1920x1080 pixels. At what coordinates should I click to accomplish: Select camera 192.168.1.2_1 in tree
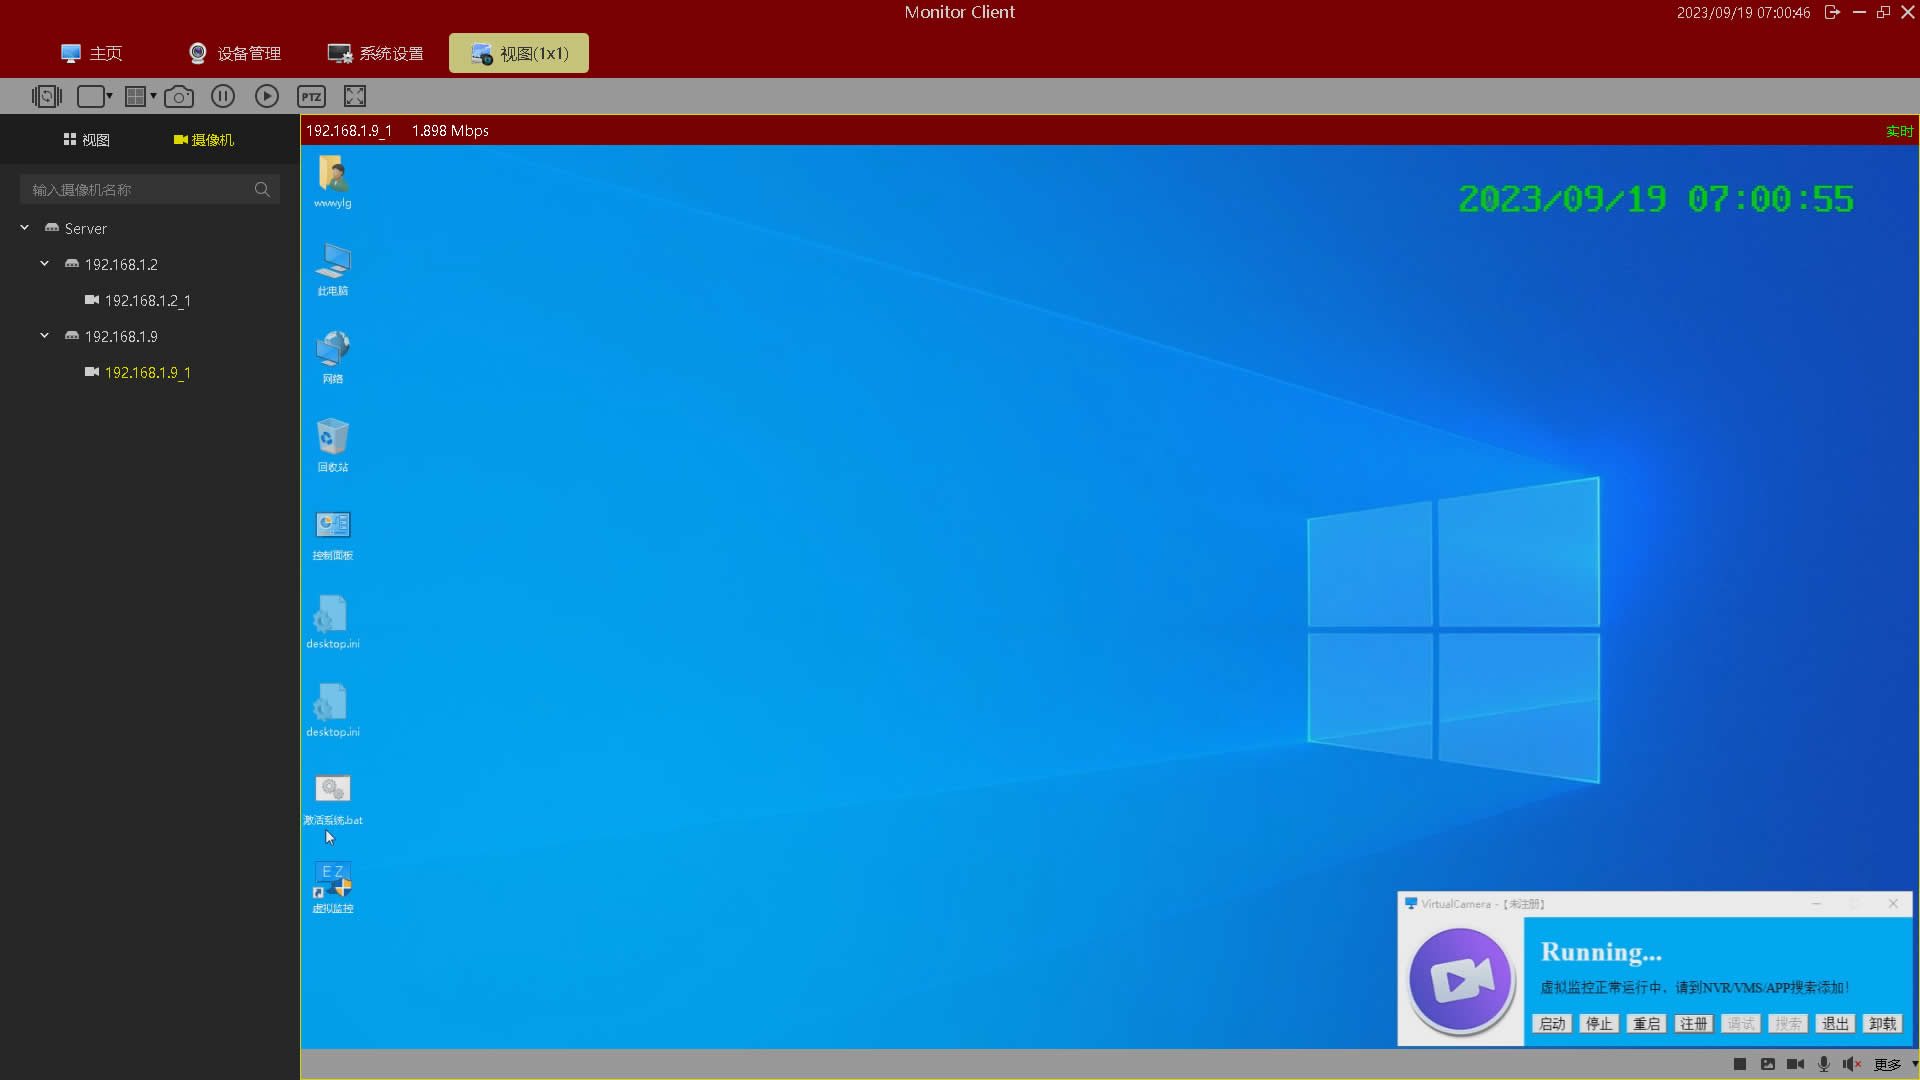147,300
